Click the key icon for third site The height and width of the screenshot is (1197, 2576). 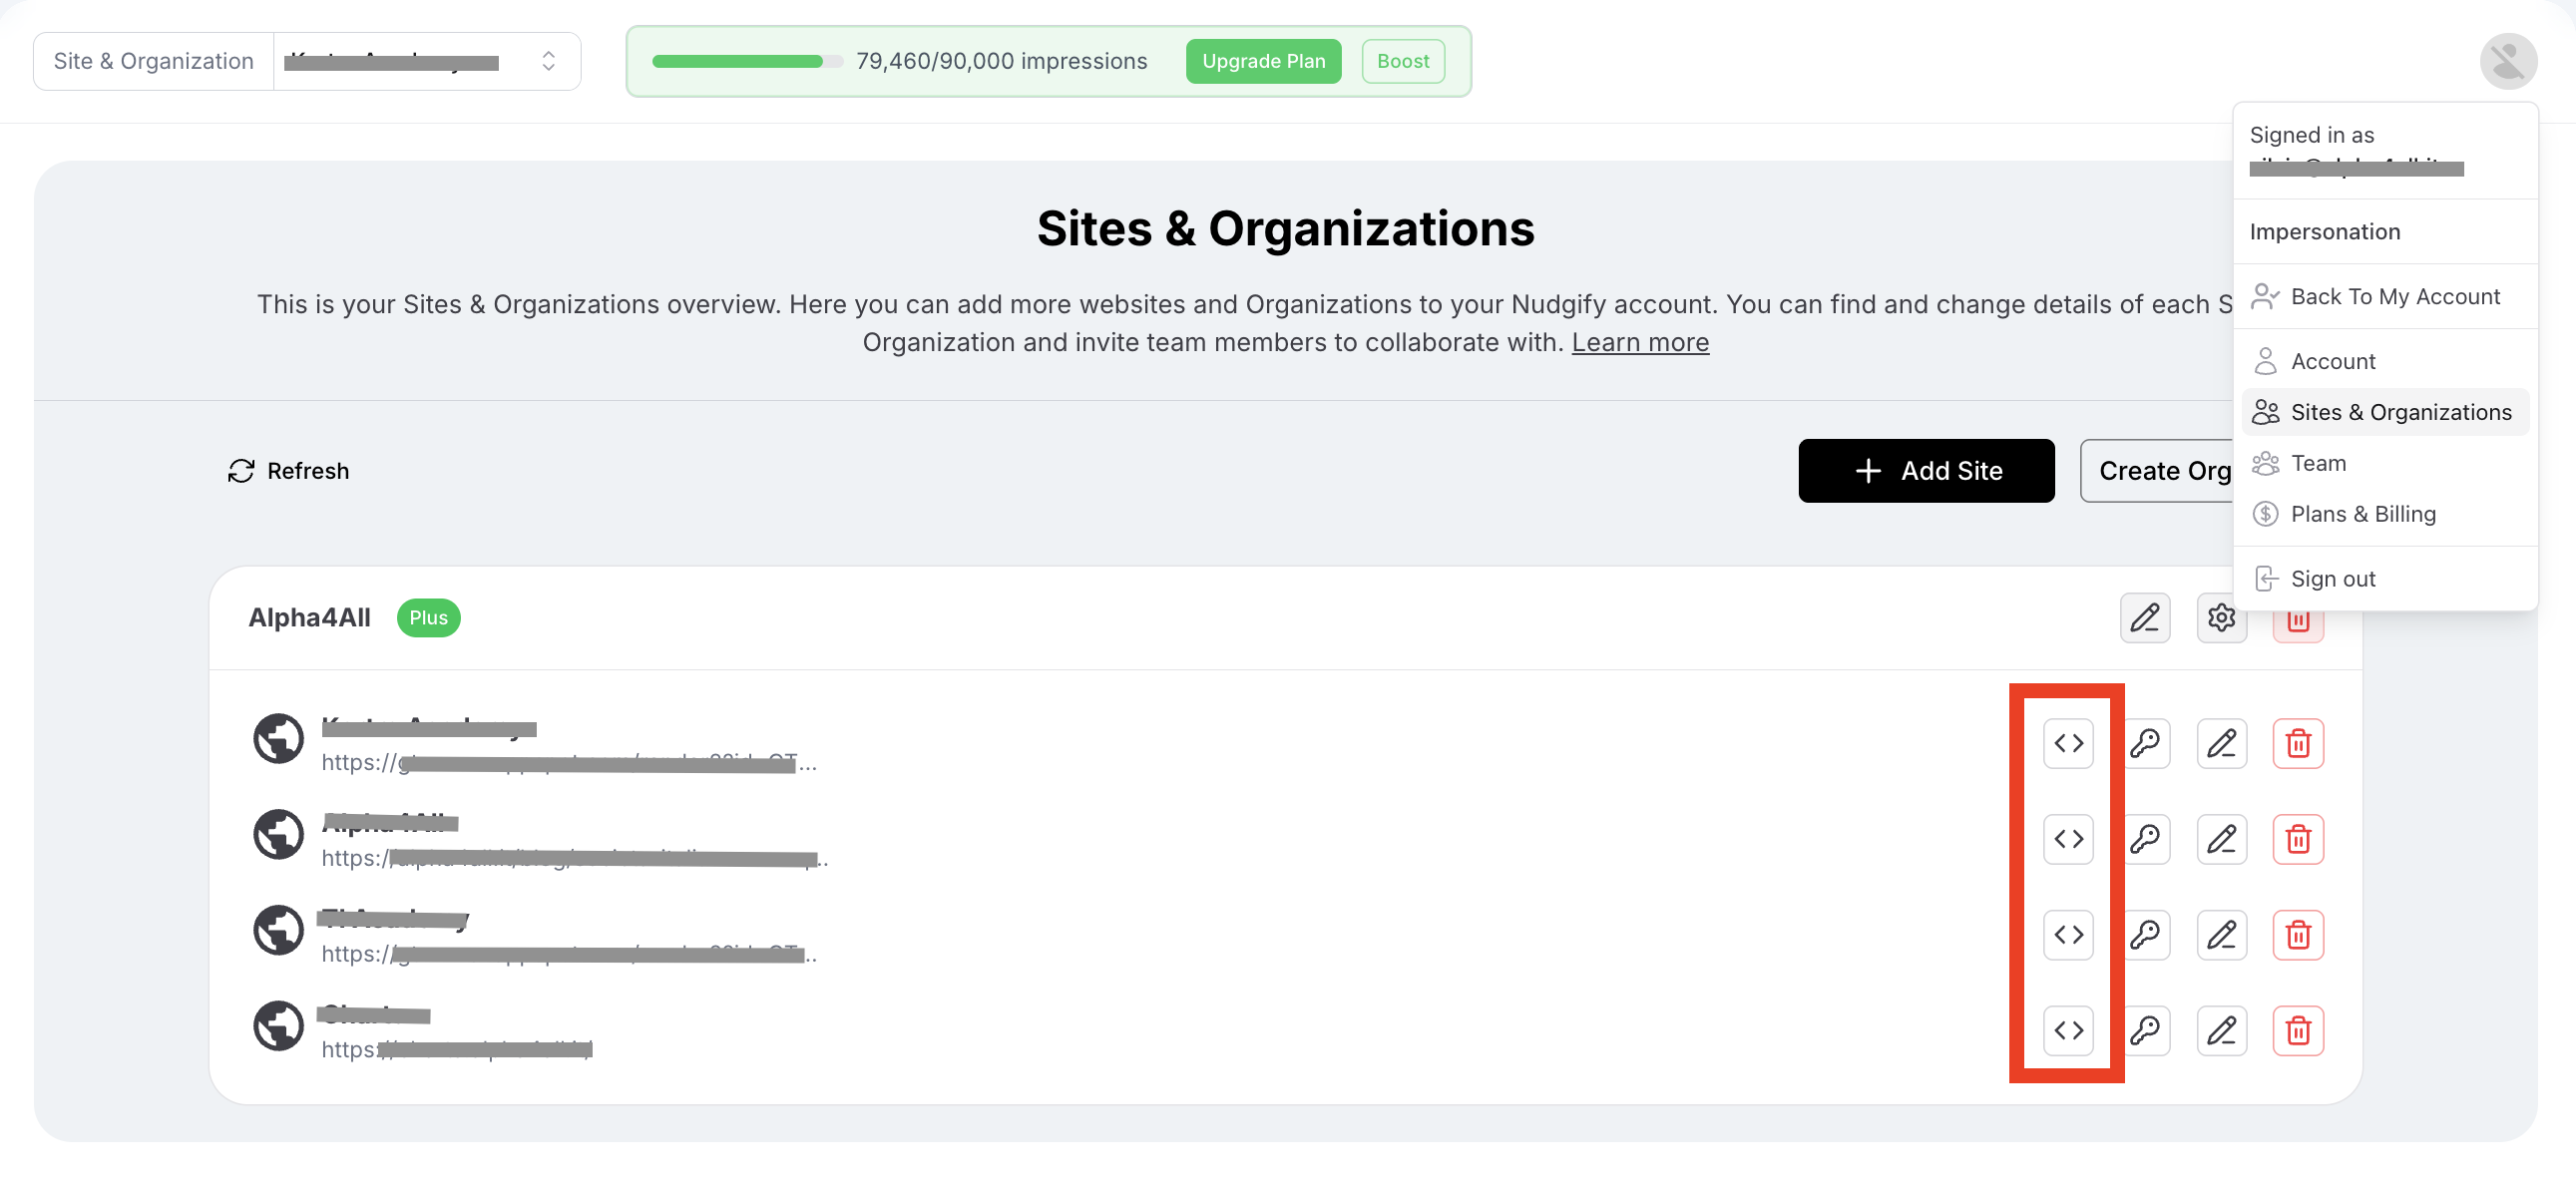pos(2145,935)
